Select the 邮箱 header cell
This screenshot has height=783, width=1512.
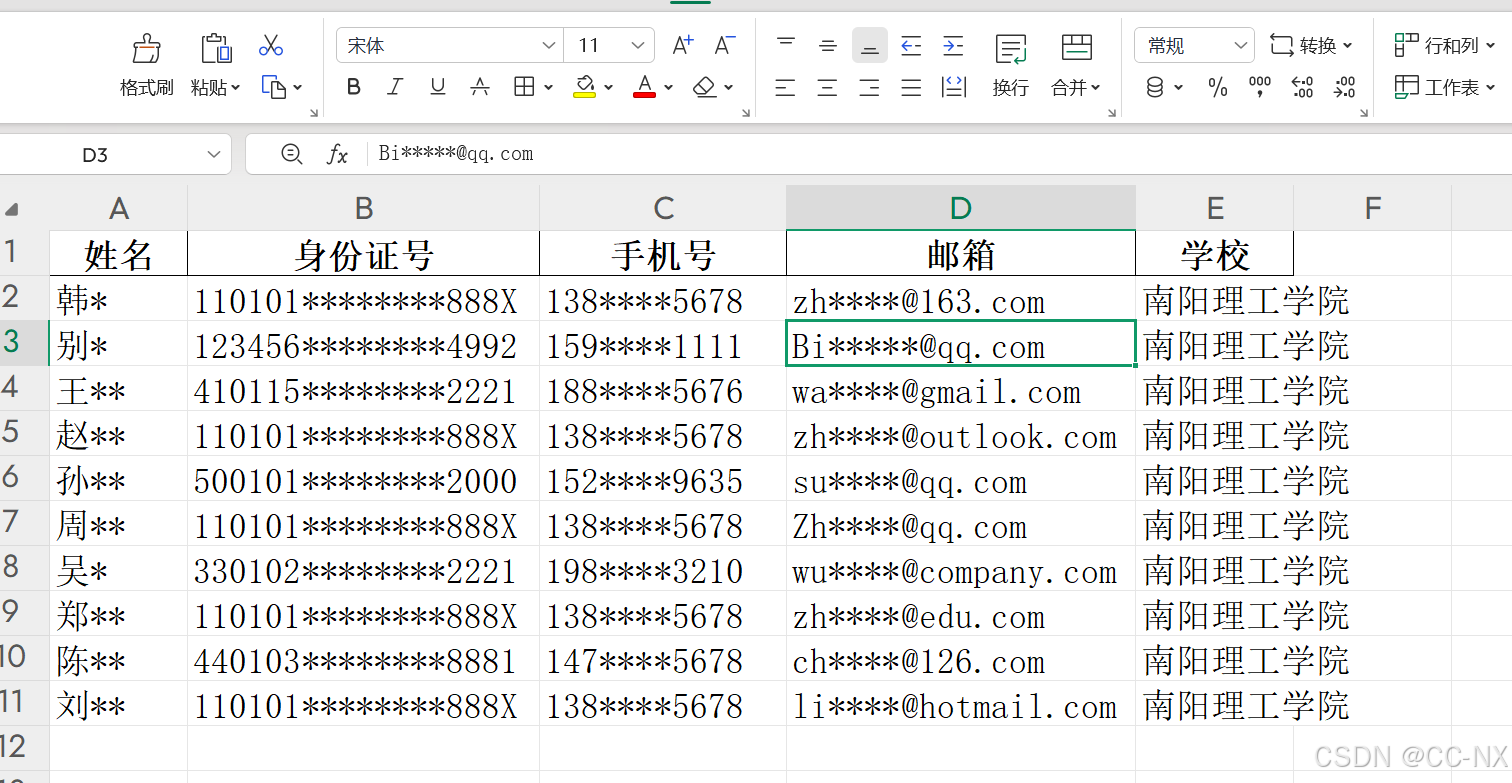(961, 254)
